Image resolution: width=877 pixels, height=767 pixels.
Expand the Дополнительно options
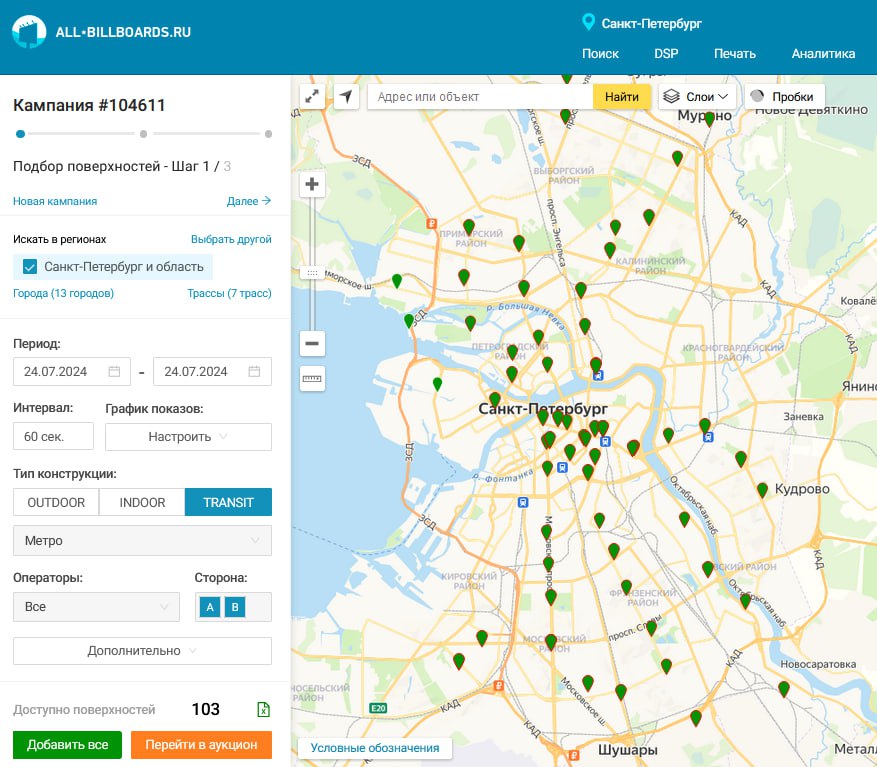pyautogui.click(x=143, y=651)
